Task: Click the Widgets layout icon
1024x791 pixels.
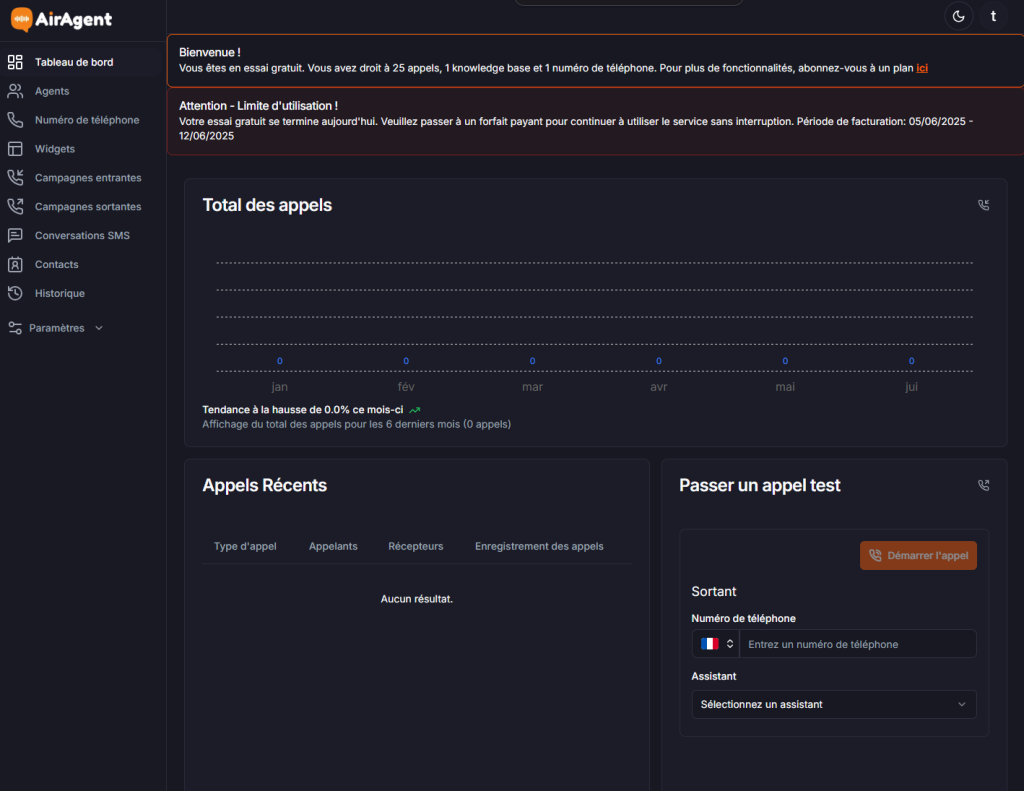Action: point(15,149)
